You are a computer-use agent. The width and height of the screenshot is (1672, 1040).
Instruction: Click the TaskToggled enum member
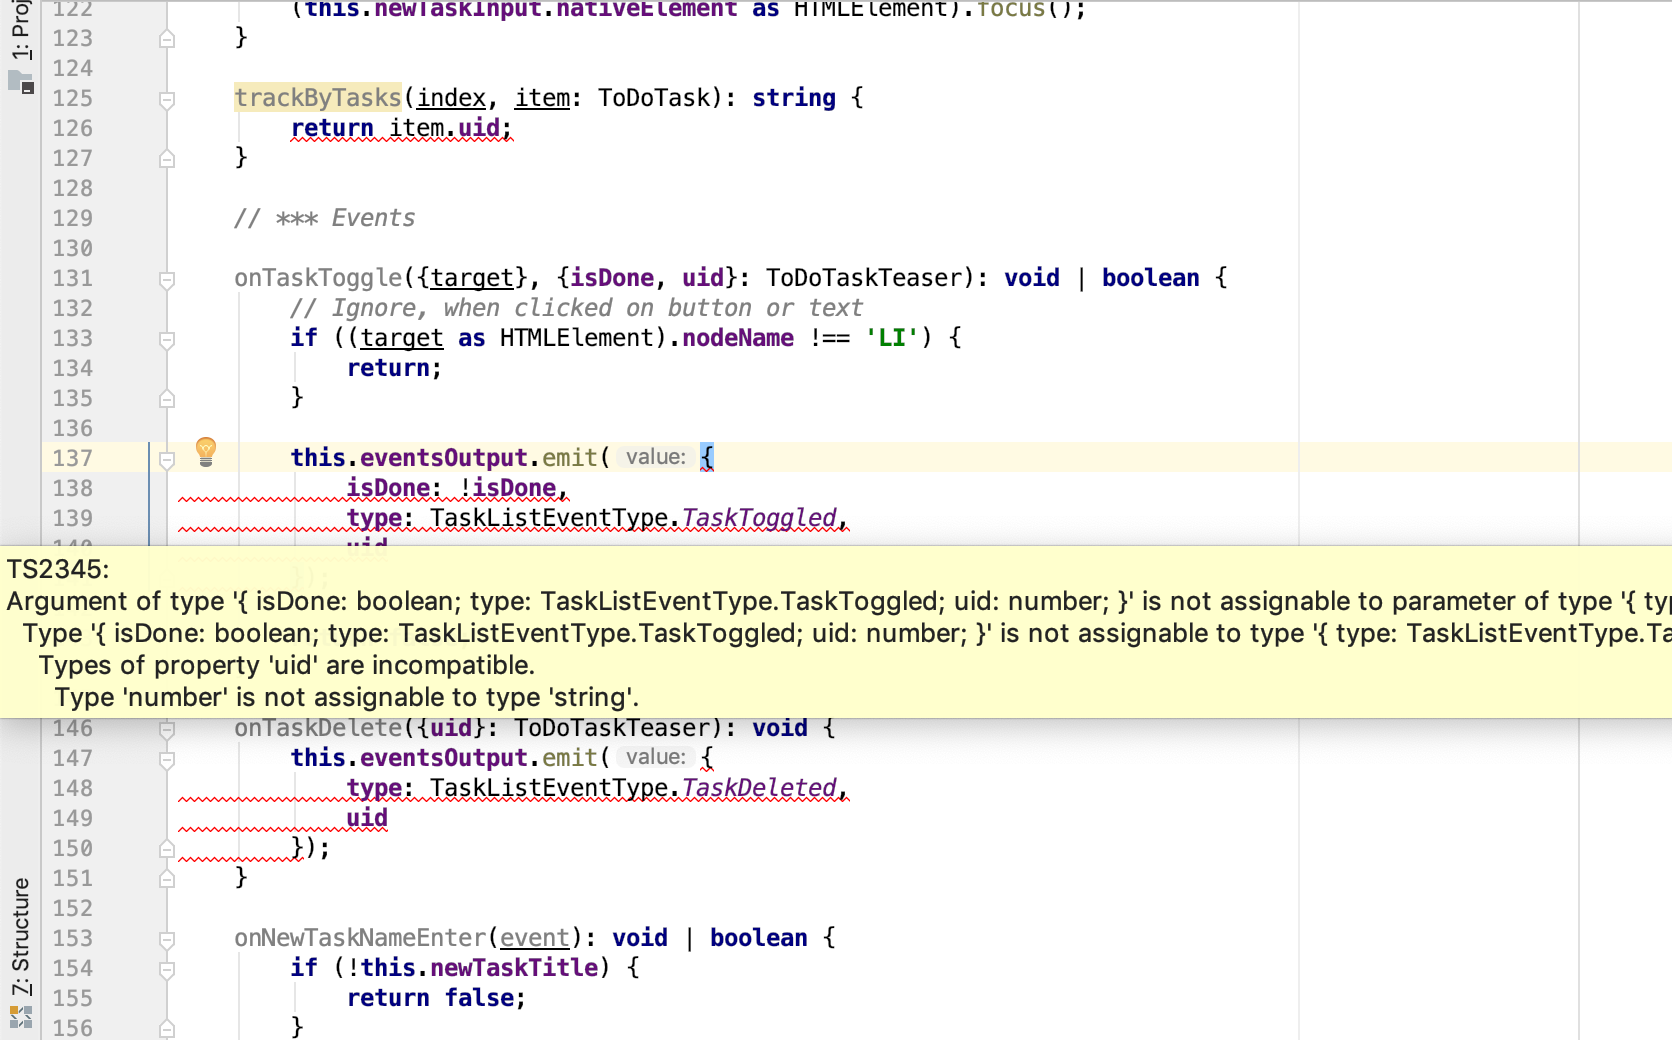click(759, 518)
